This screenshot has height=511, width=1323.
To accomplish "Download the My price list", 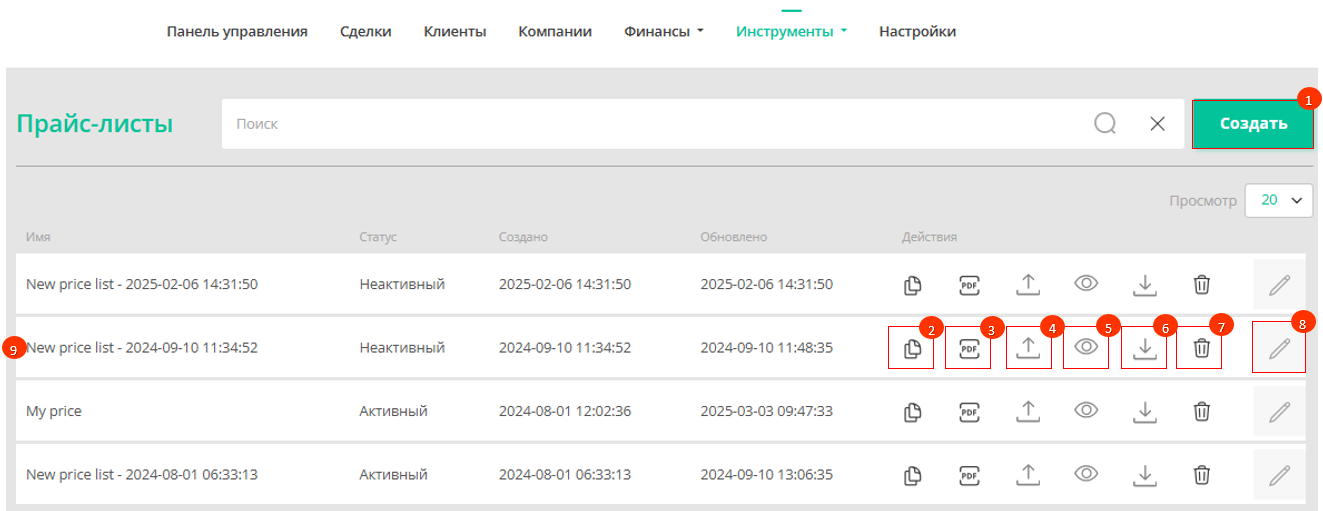I will [x=1145, y=412].
